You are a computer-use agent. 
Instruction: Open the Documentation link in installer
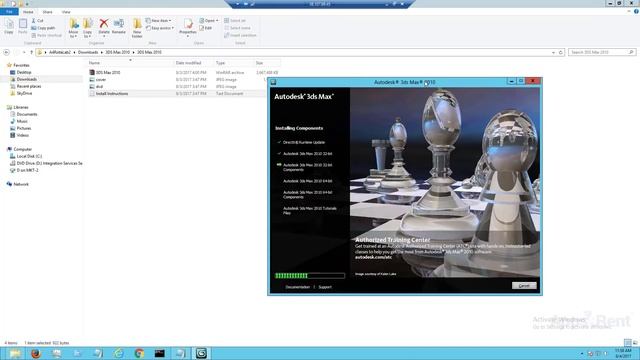pyautogui.click(x=298, y=287)
